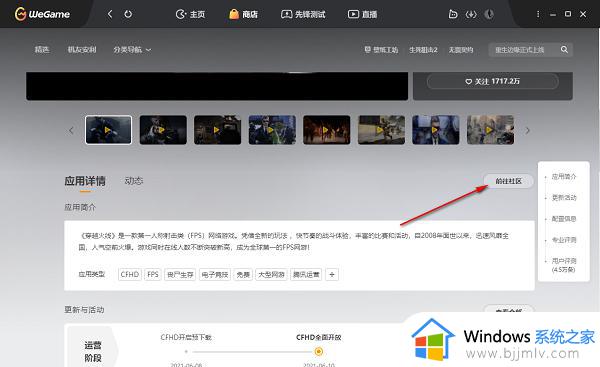Click the 大型网游 tag
Image resolution: width=600 pixels, height=367 pixels.
coord(271,274)
